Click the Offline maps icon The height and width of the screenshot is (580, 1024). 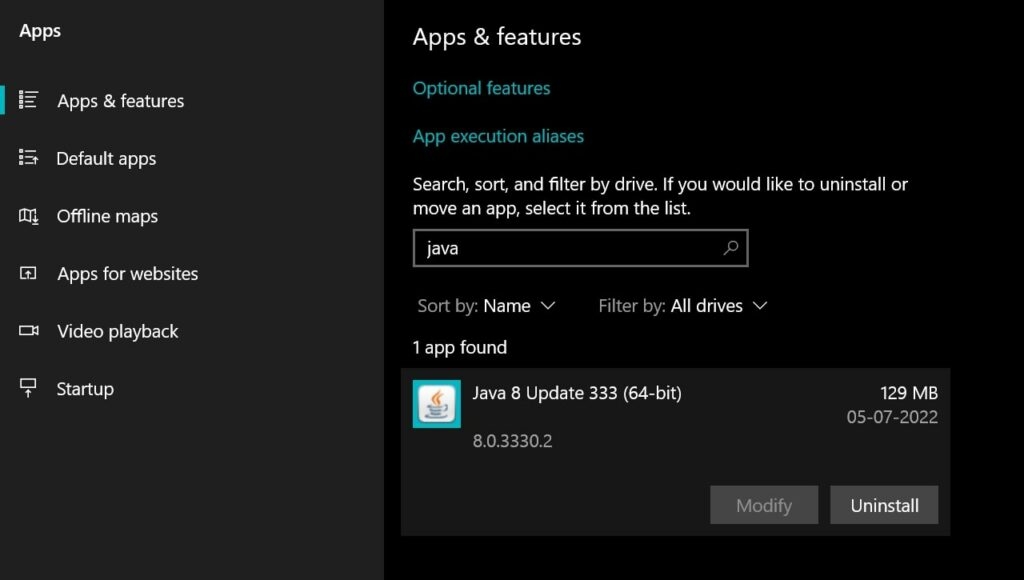point(28,216)
